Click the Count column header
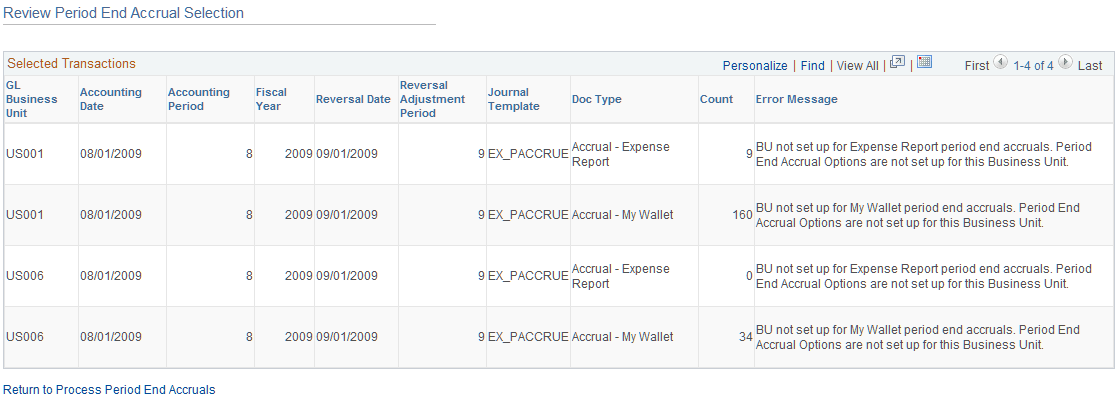Screen dimensions: 1117x401 [716, 99]
